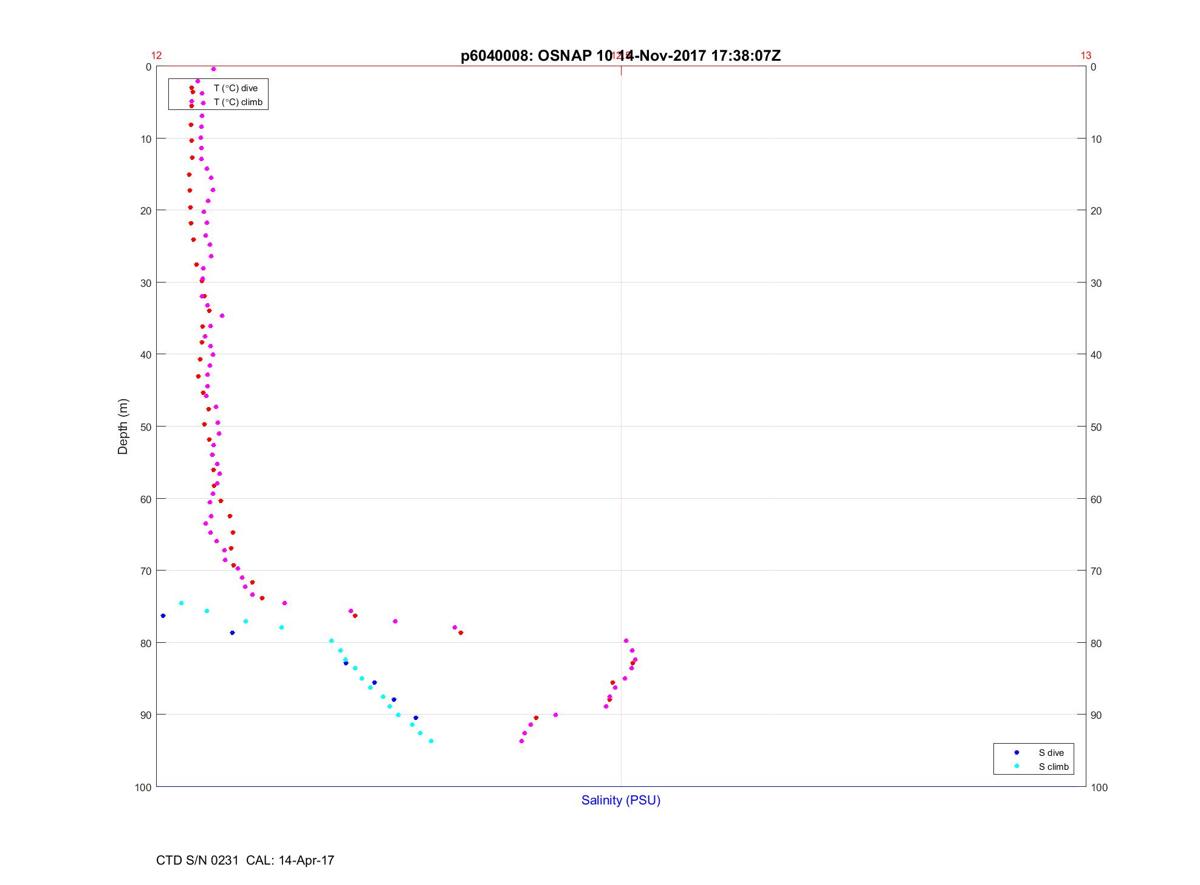1200x885 pixels.
Task: Click the 20 tick on the right depth axis
Action: tap(1097, 211)
